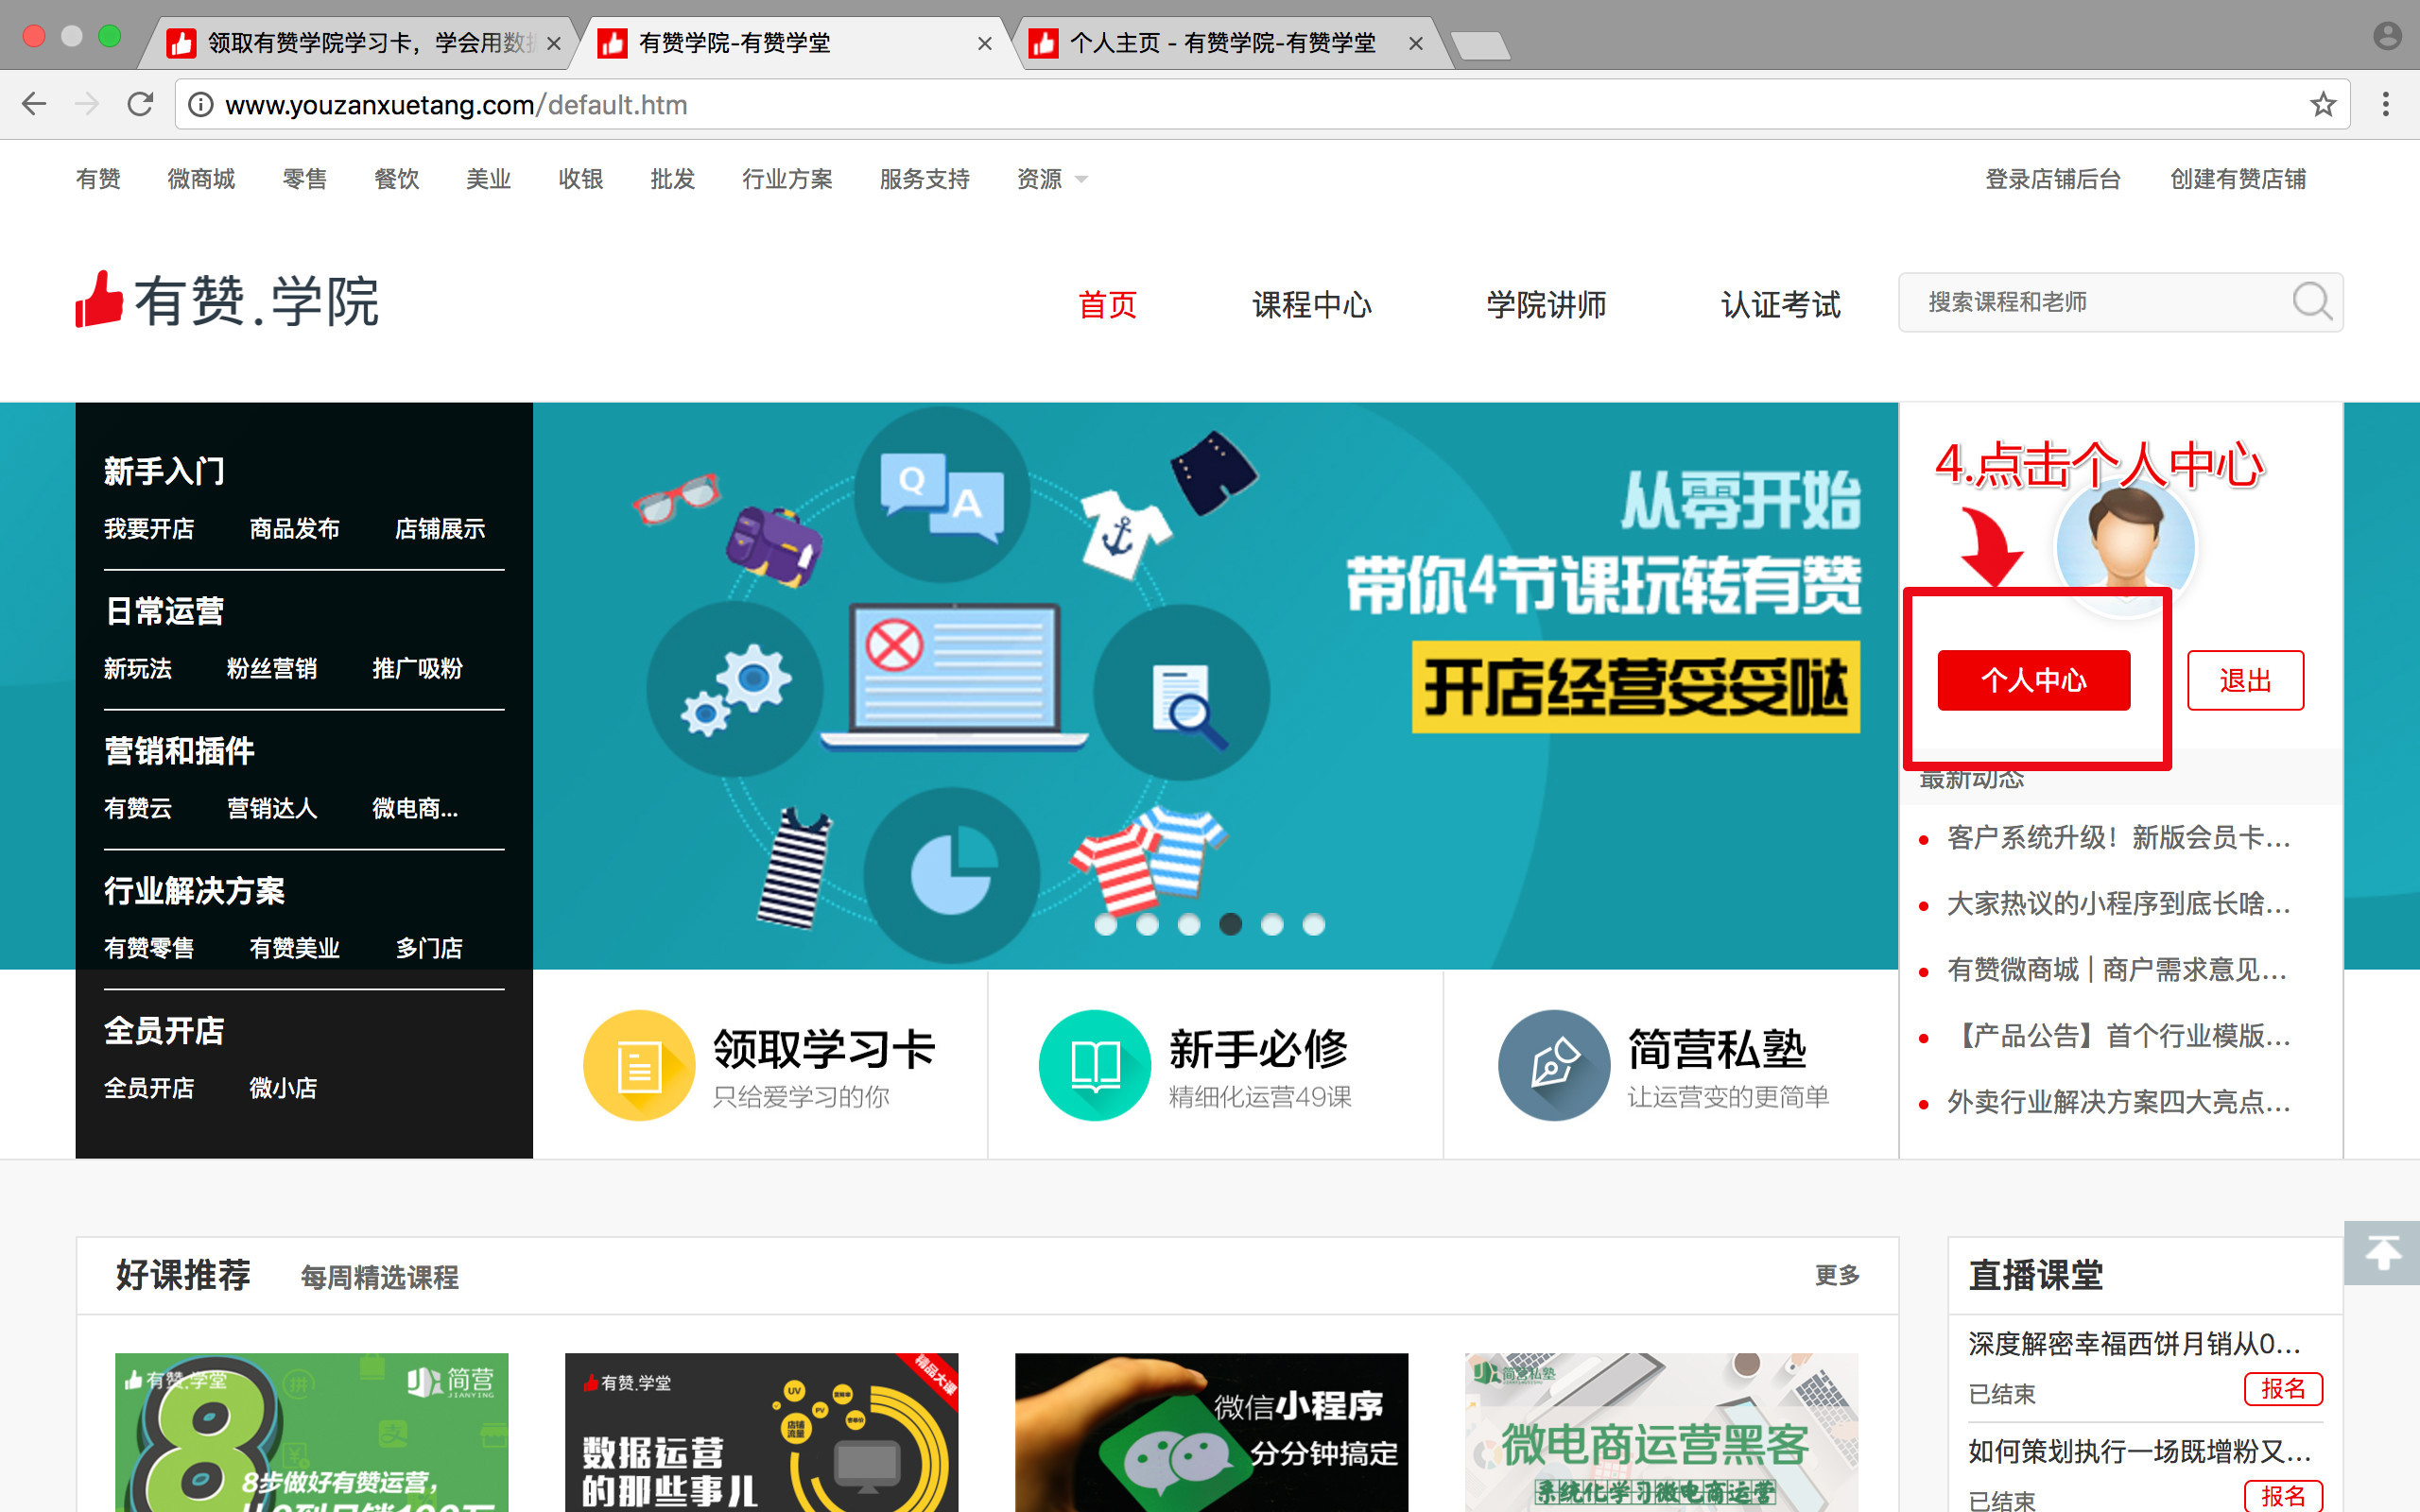
Task: Close the 有赞学院-有赞学堂 tab
Action: point(985,43)
